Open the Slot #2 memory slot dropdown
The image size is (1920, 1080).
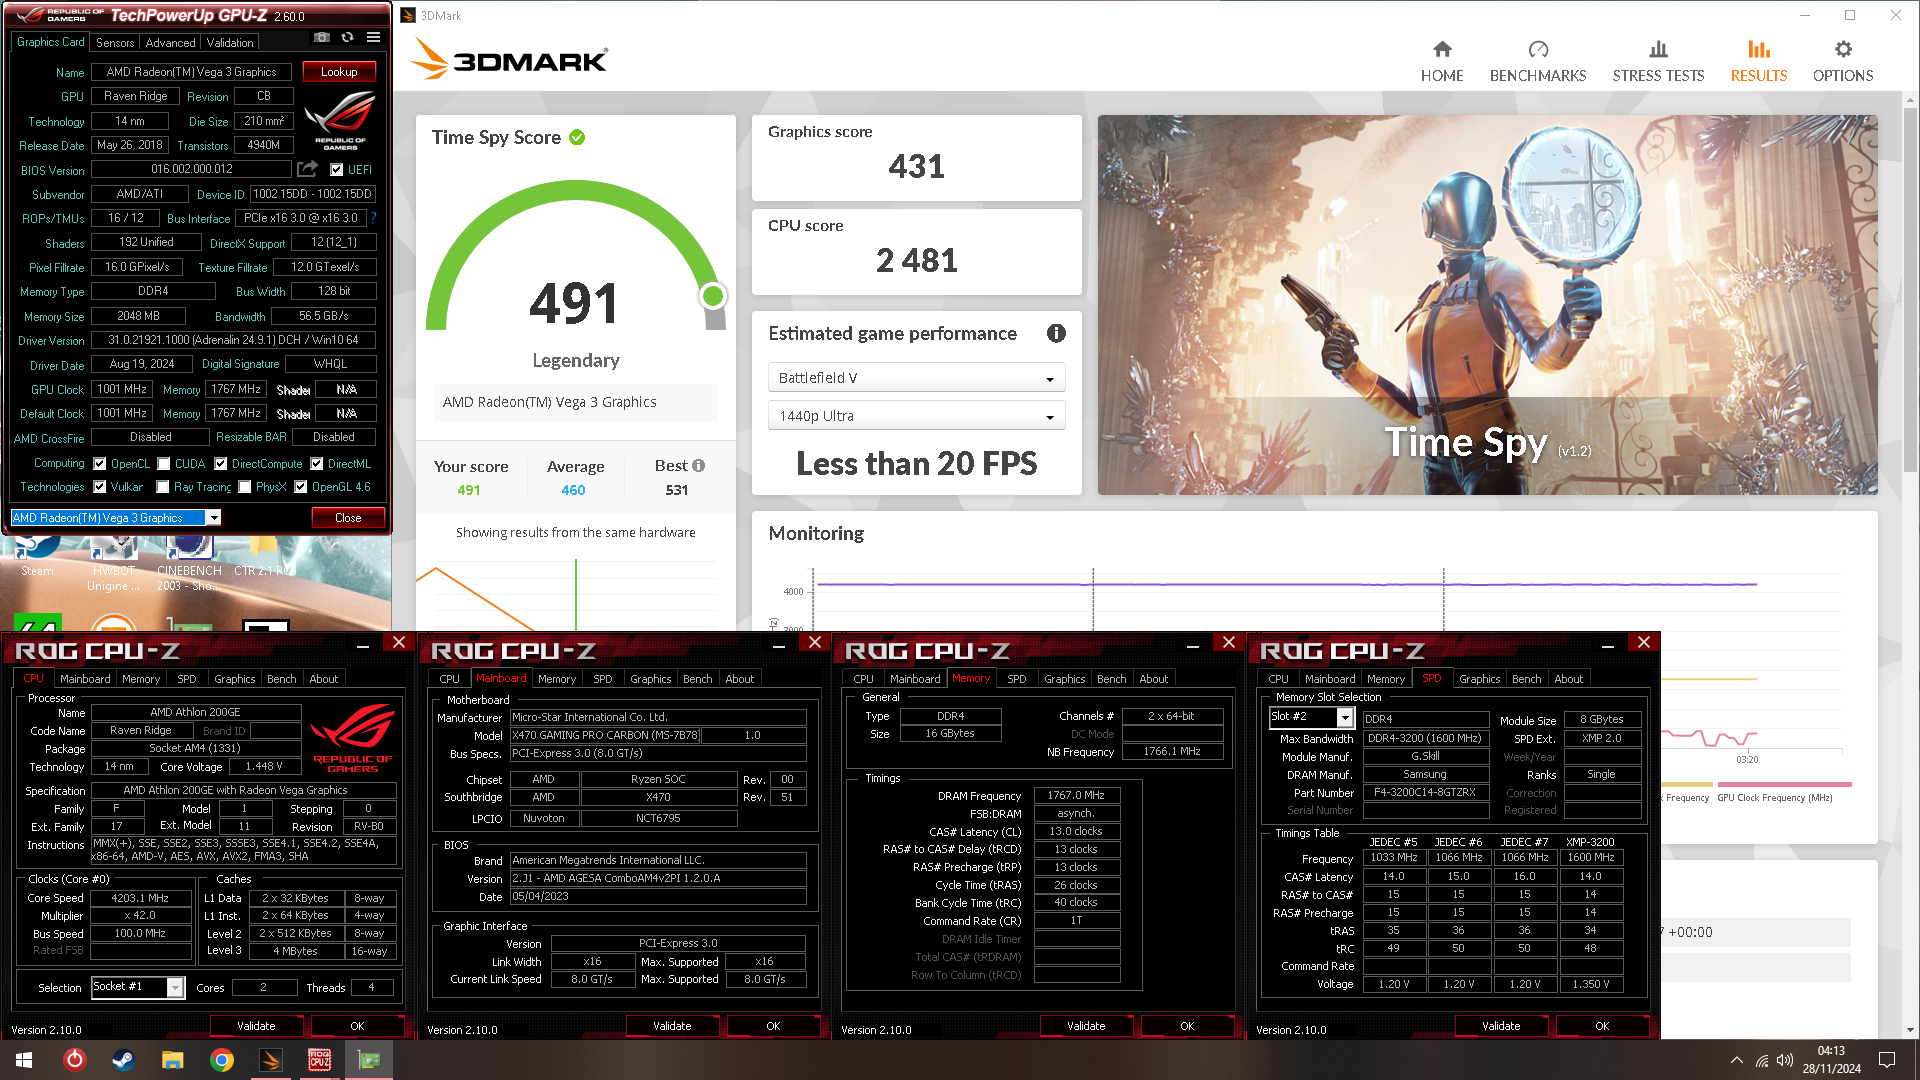(1345, 718)
